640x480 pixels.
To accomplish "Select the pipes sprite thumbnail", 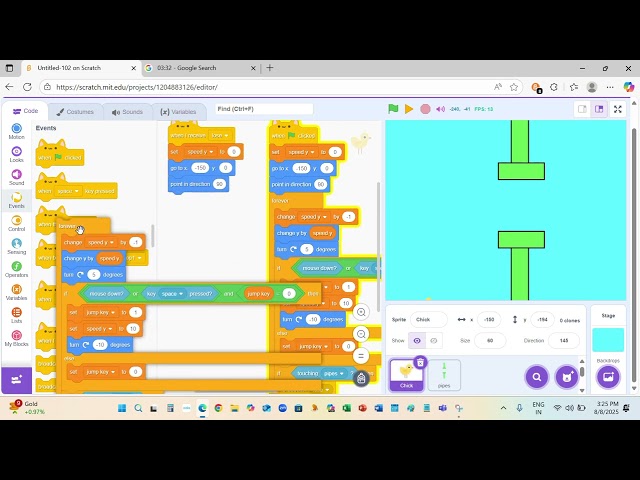I will tap(444, 375).
